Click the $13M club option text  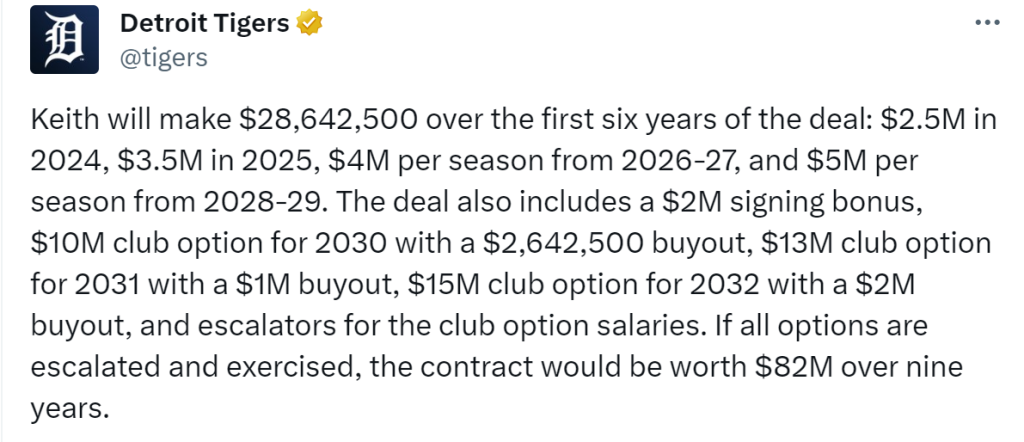[876, 244]
